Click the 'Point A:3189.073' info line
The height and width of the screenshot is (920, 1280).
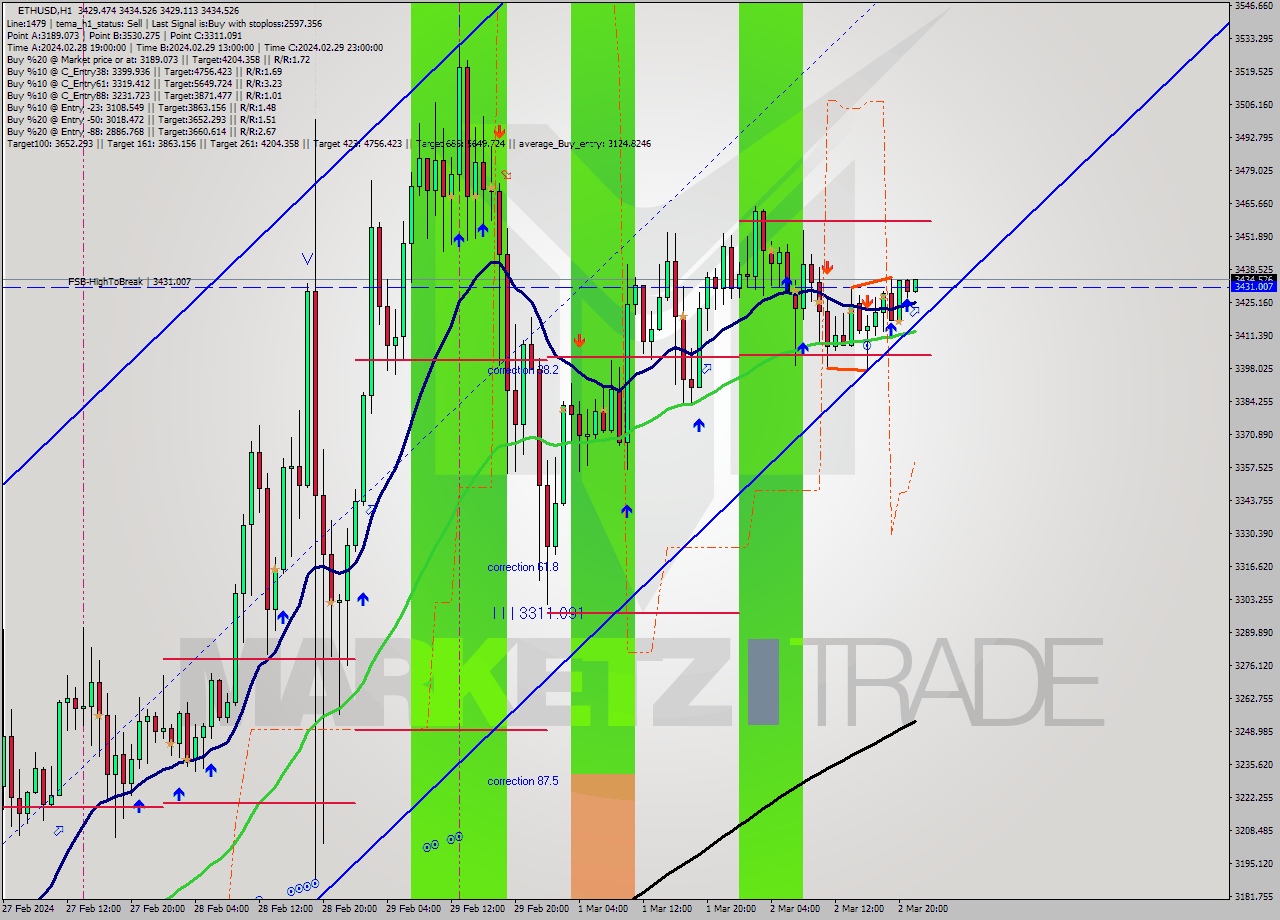[124, 35]
